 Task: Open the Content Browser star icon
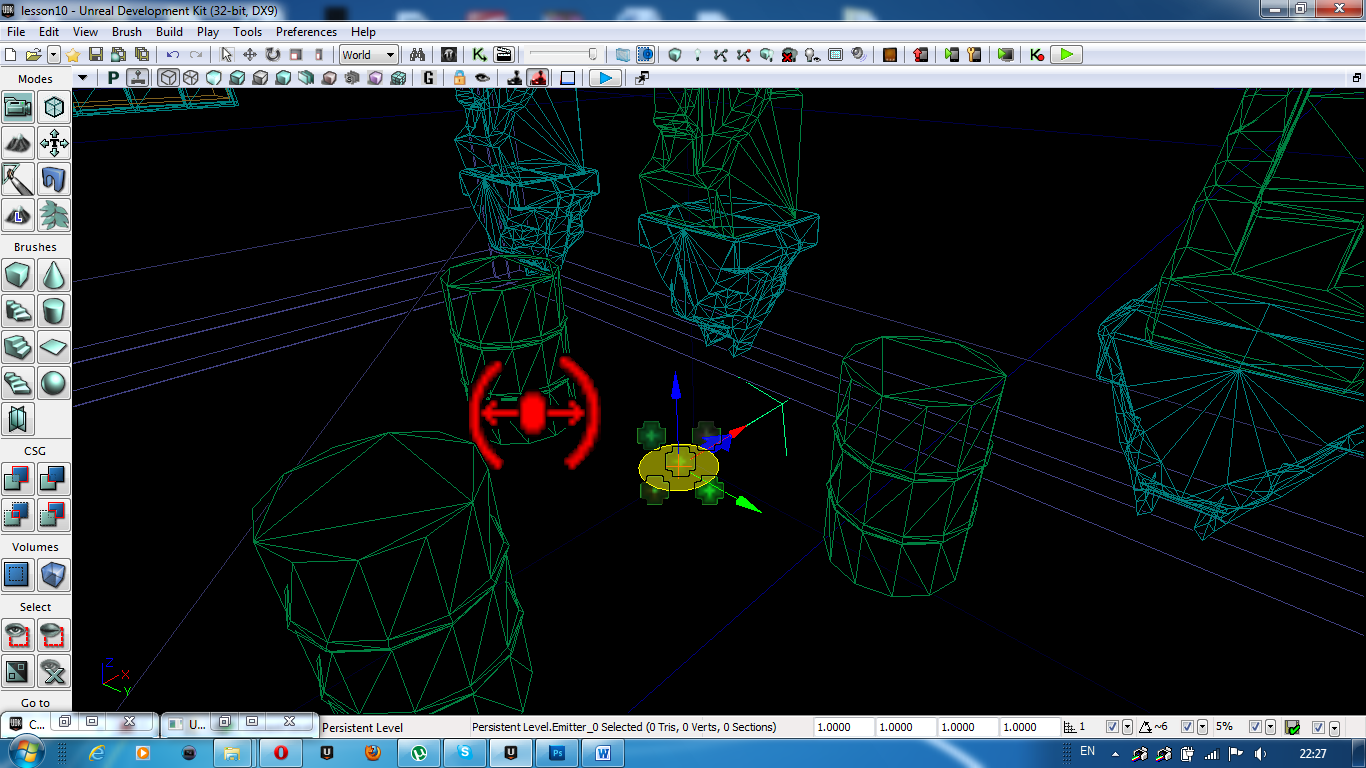click(x=73, y=55)
